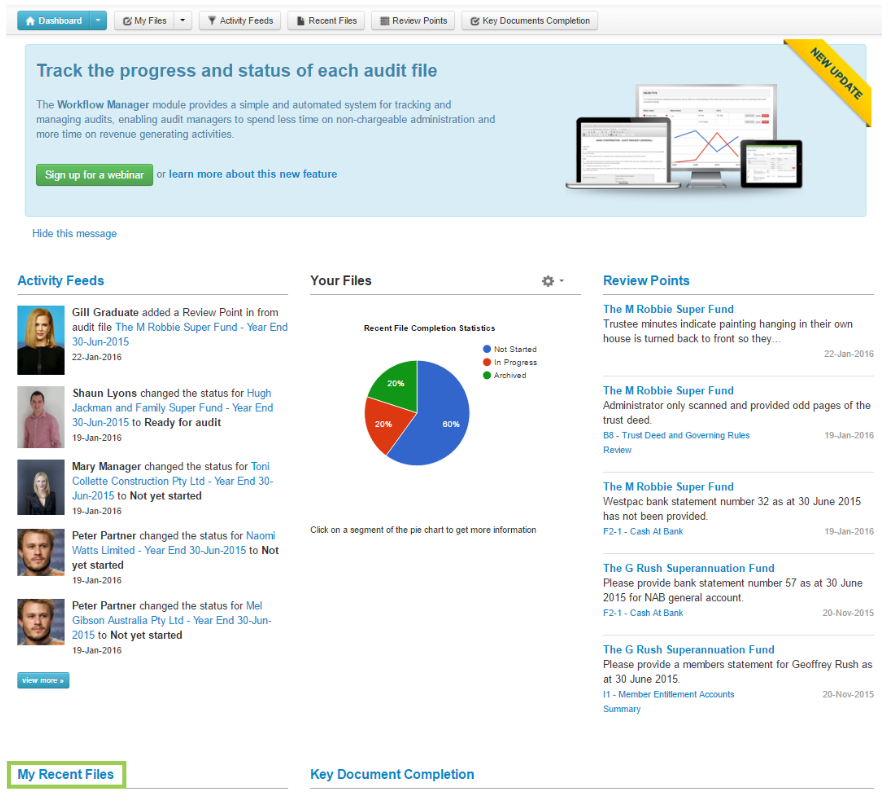Open the Review Points toolbar tab
The height and width of the screenshot is (804, 888).
(413, 20)
